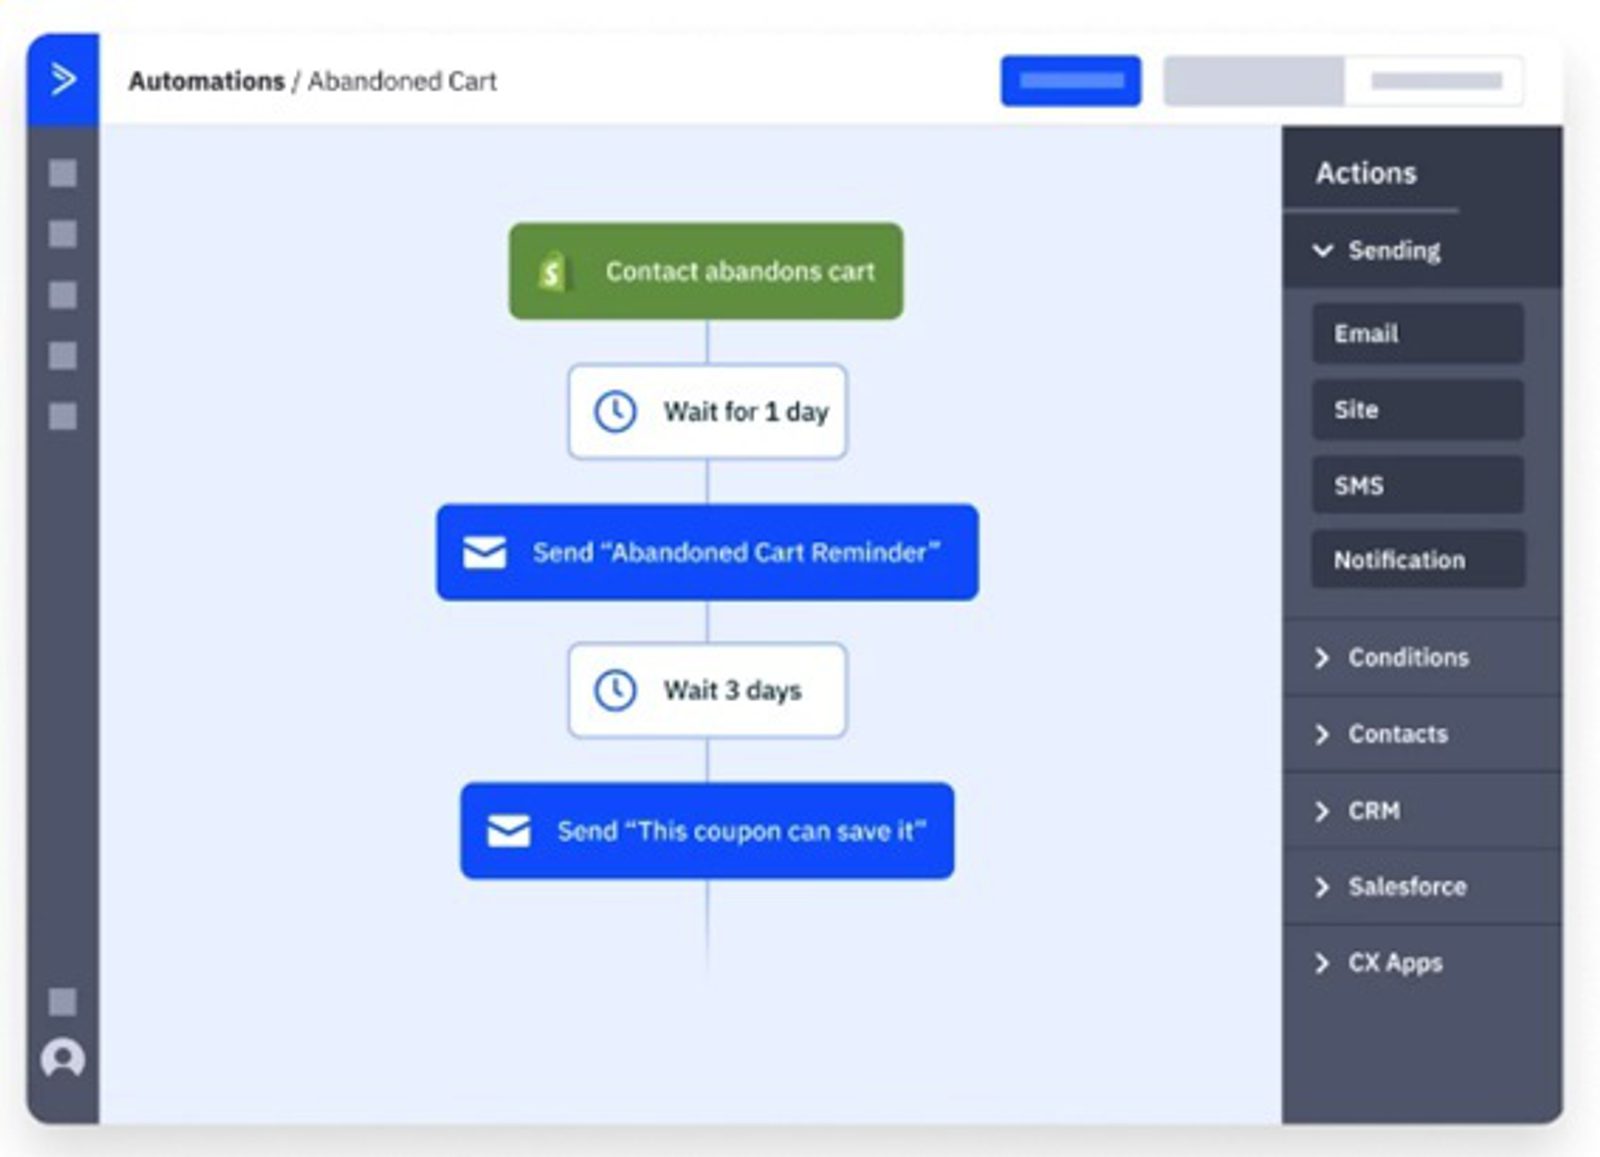
Task: Click the Shopify icon on trigger block
Action: (x=551, y=271)
